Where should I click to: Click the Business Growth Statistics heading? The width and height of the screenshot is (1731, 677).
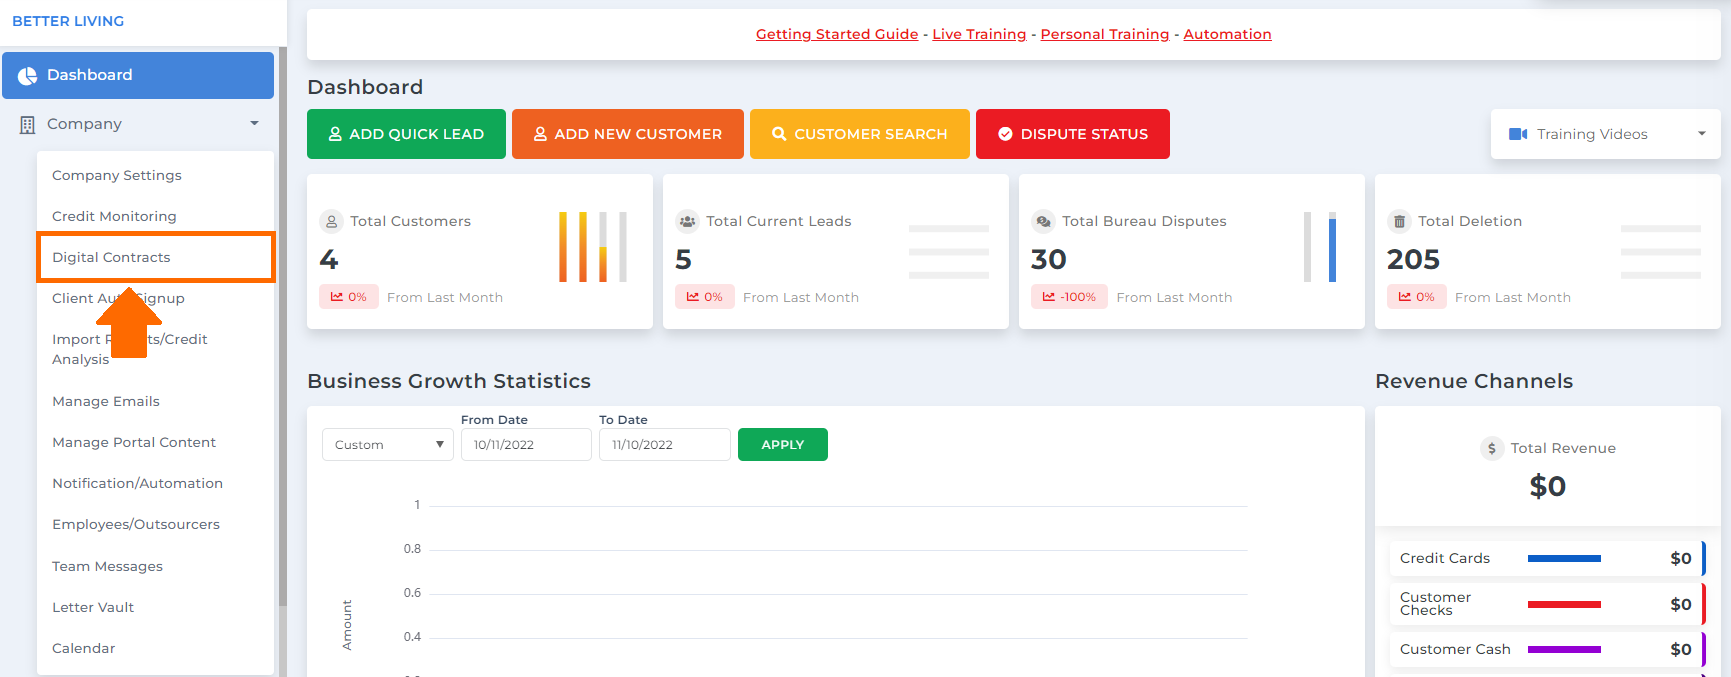point(449,381)
